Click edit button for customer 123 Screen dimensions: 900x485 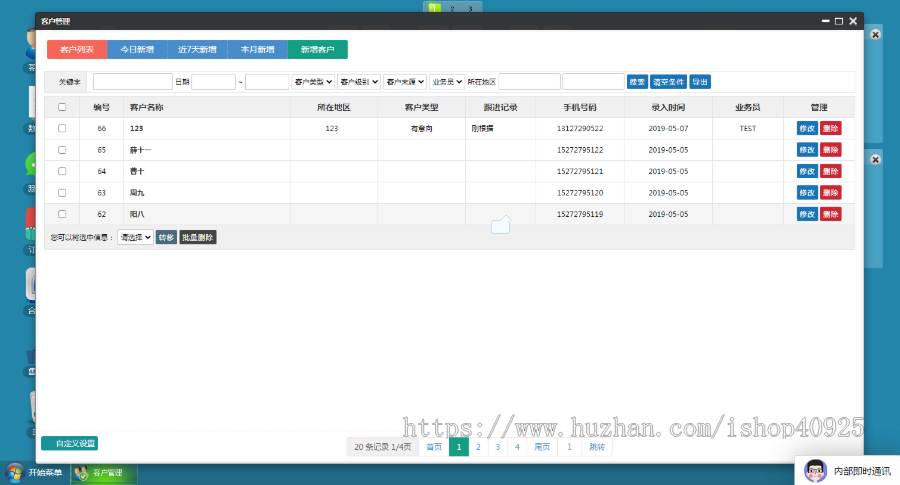pos(806,128)
